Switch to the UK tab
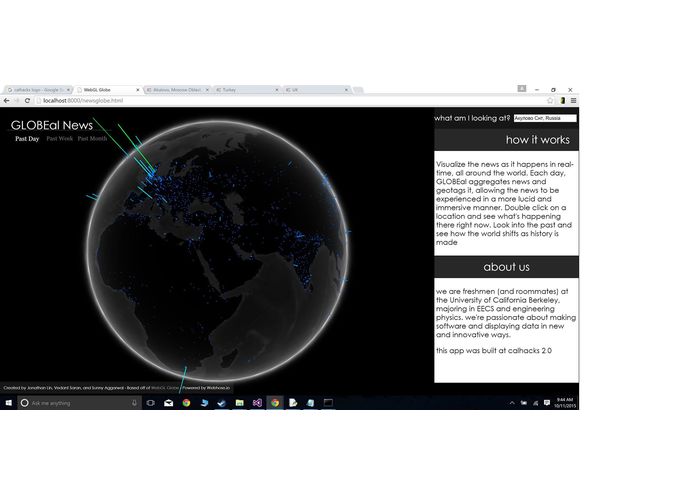The height and width of the screenshot is (494, 695). (x=316, y=90)
